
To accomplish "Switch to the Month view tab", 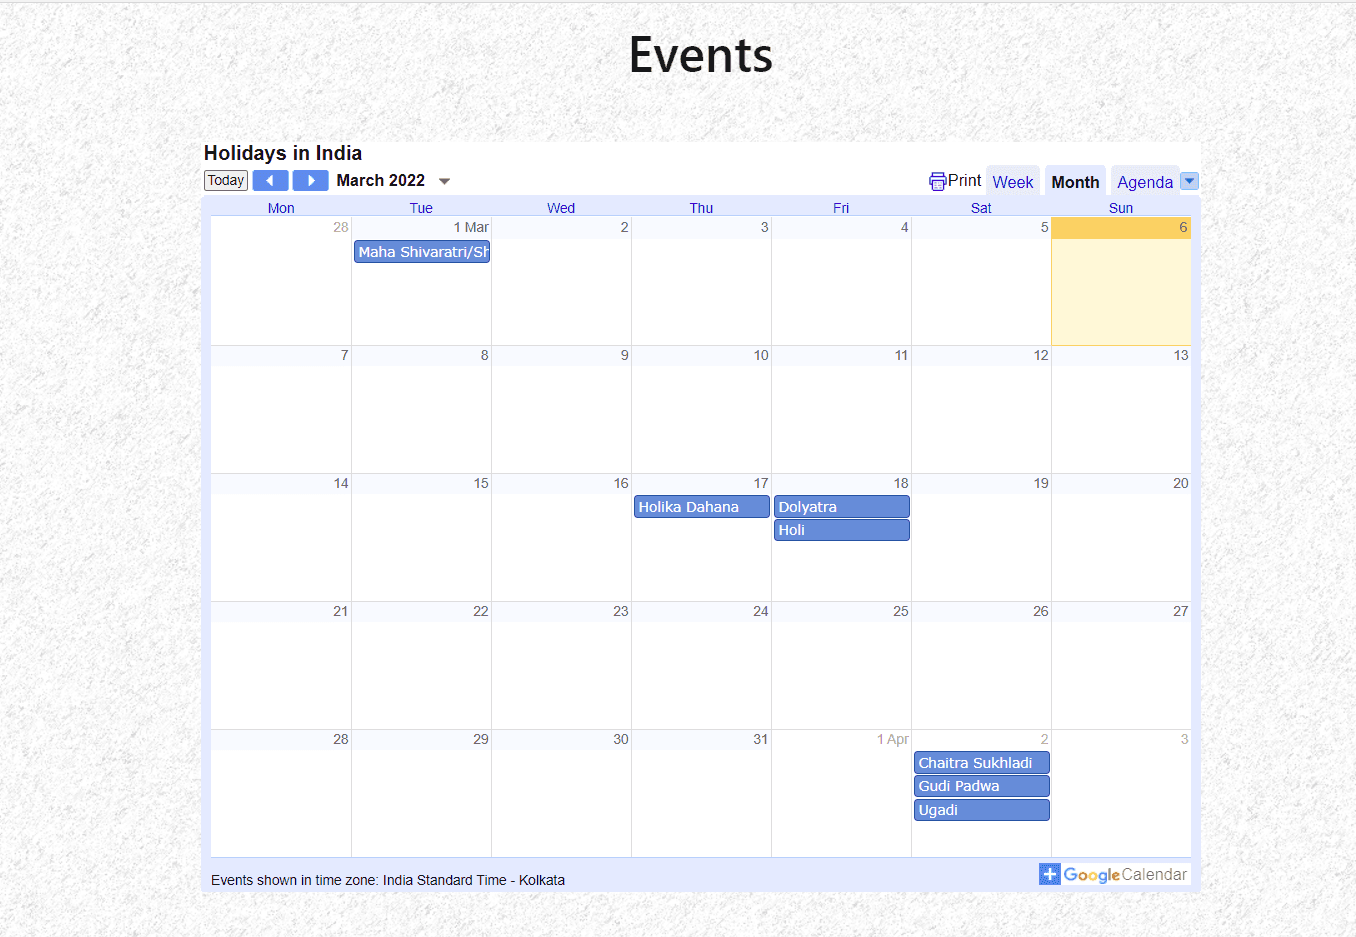I will 1075,182.
